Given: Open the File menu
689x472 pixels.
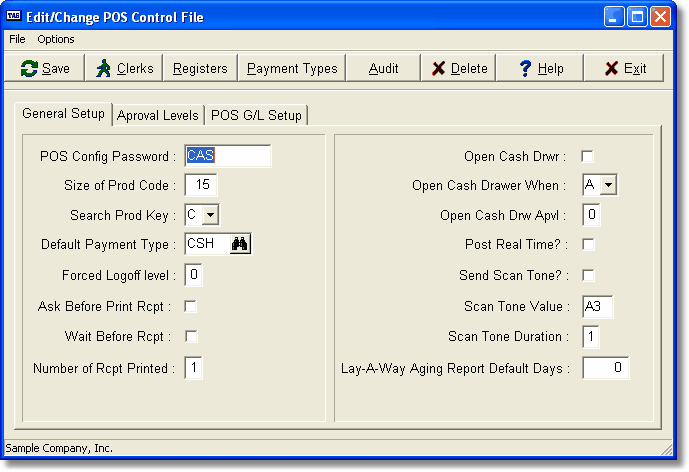Looking at the screenshot, I should point(17,39).
